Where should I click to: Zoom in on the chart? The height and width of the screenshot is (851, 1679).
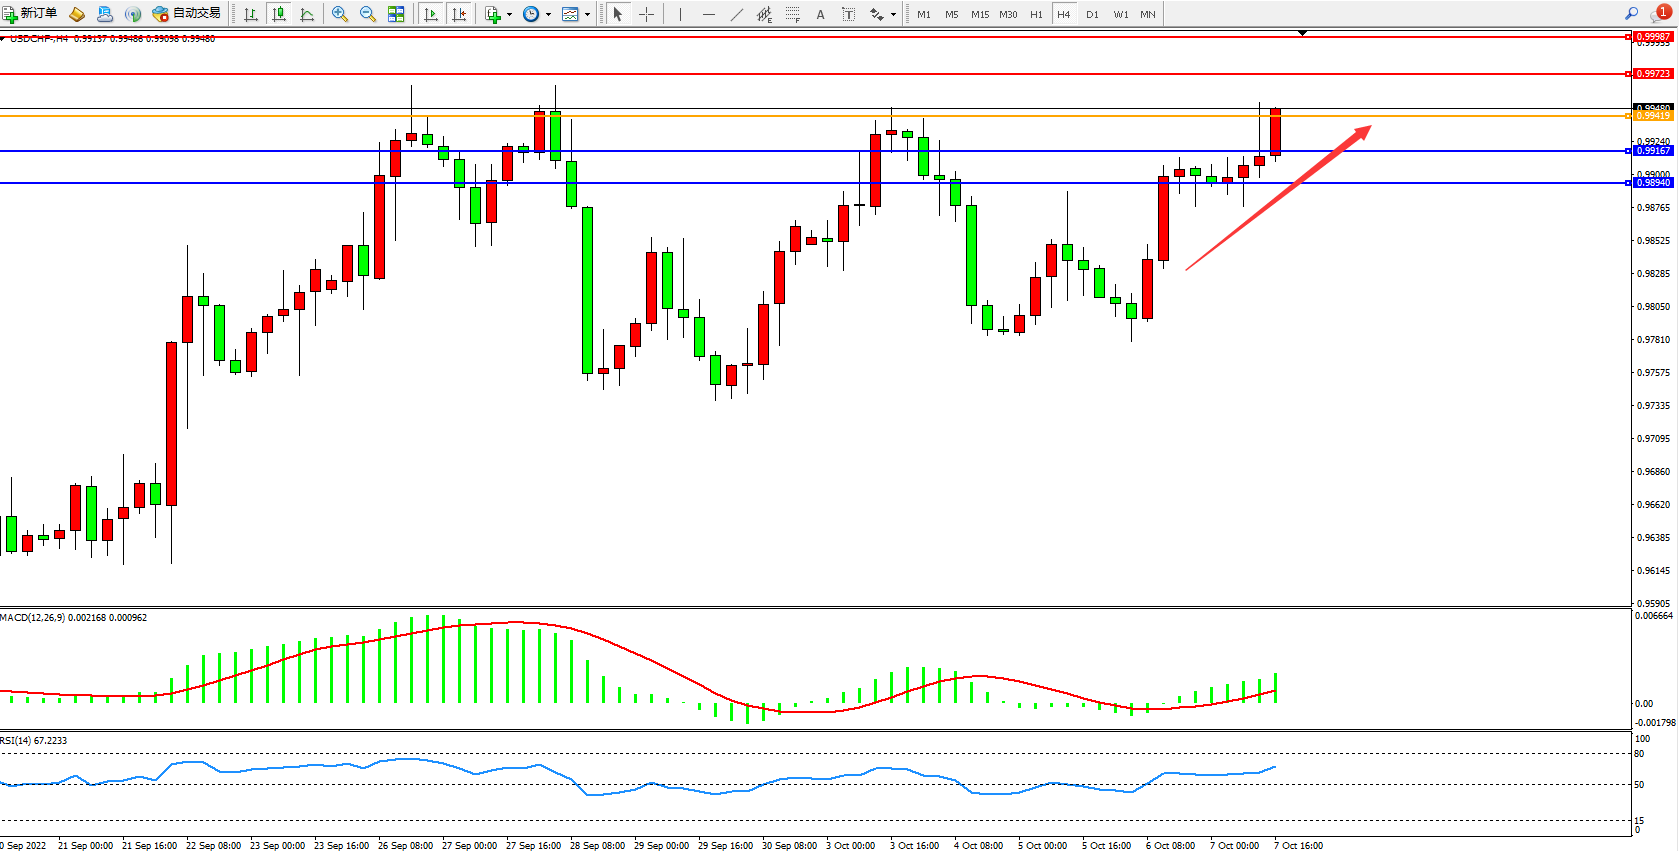tap(340, 14)
